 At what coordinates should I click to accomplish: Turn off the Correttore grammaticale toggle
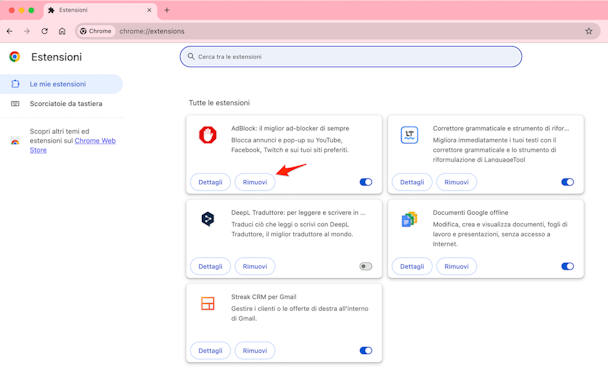(x=567, y=182)
